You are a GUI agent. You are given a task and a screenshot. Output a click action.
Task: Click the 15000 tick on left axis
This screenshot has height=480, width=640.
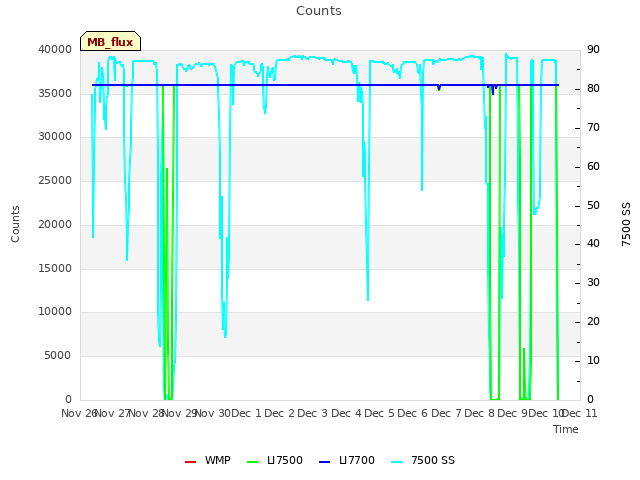pos(55,269)
